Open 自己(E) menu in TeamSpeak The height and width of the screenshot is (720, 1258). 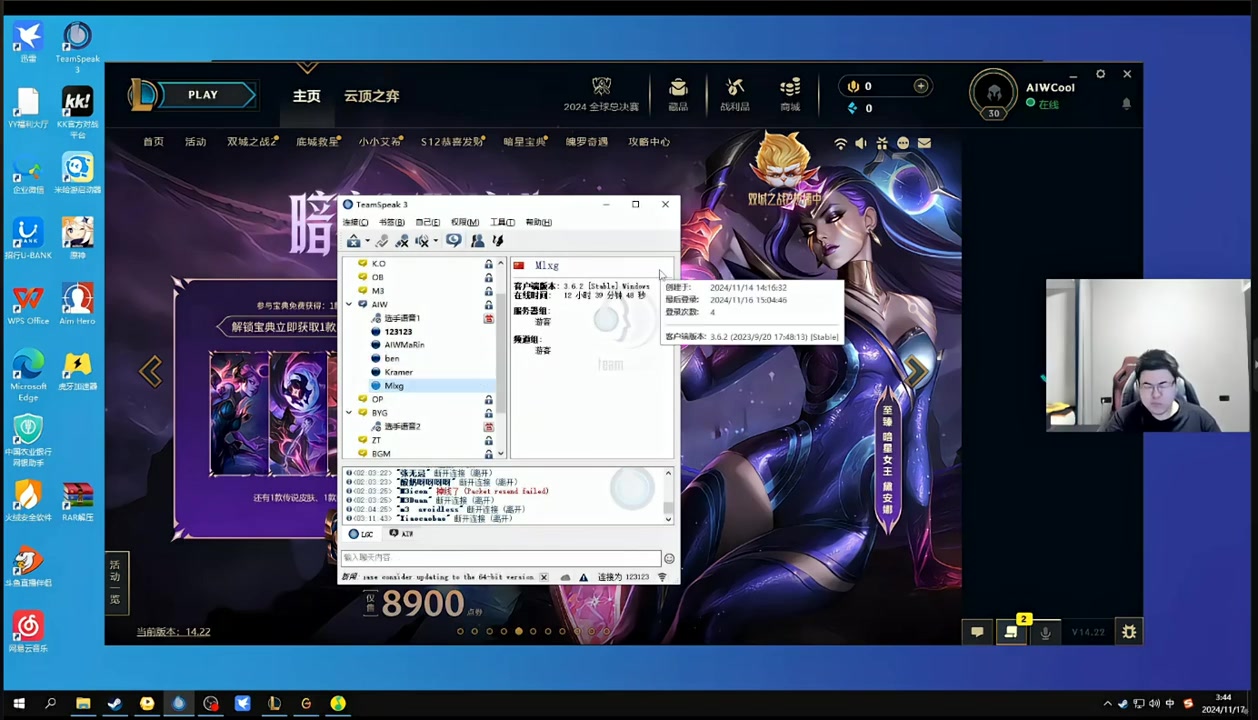[x=428, y=222]
